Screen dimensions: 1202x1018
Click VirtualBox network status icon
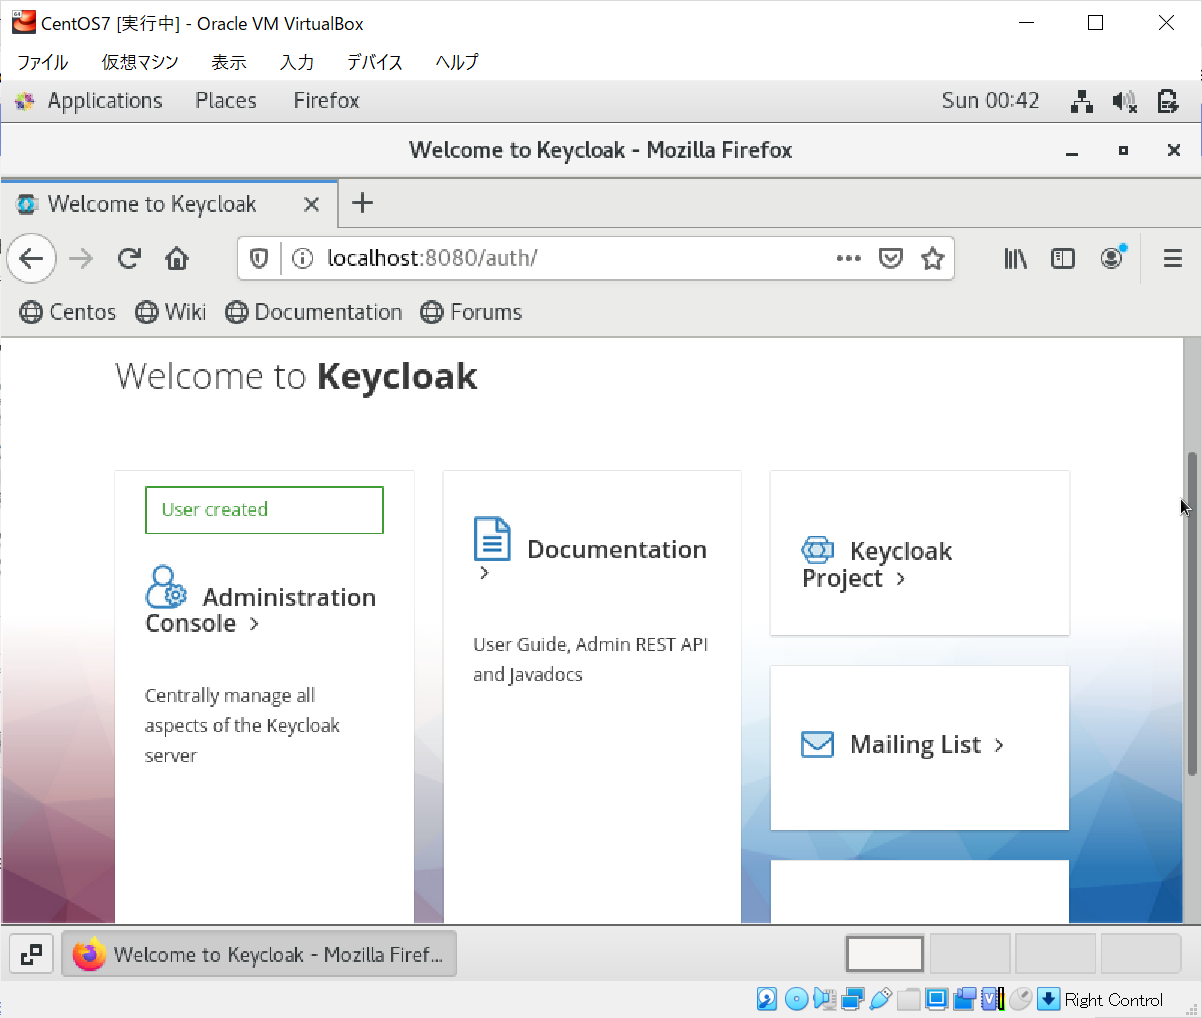[x=853, y=999]
